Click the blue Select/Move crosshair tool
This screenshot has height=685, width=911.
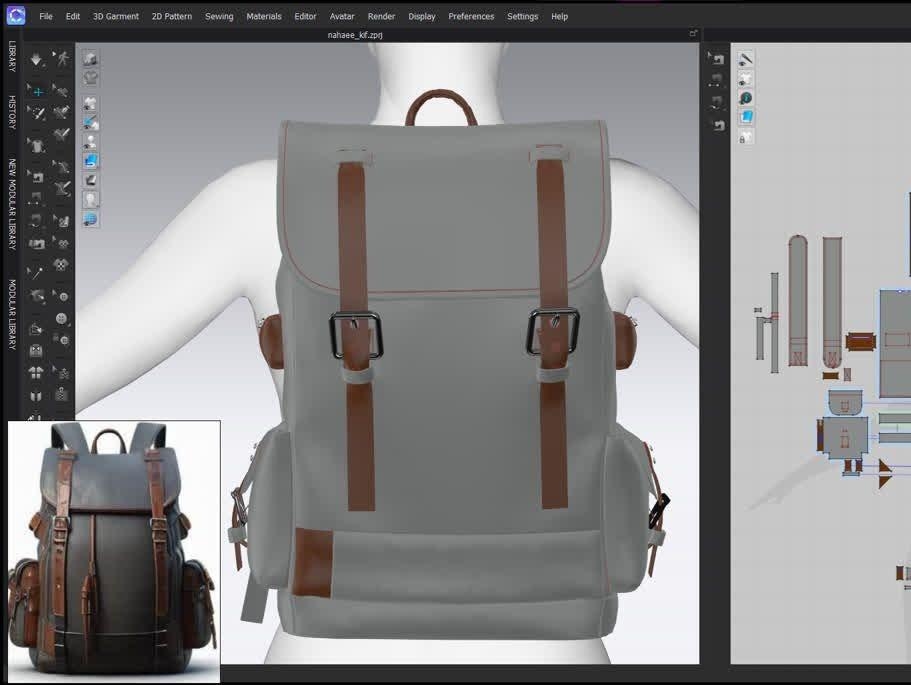click(x=37, y=91)
